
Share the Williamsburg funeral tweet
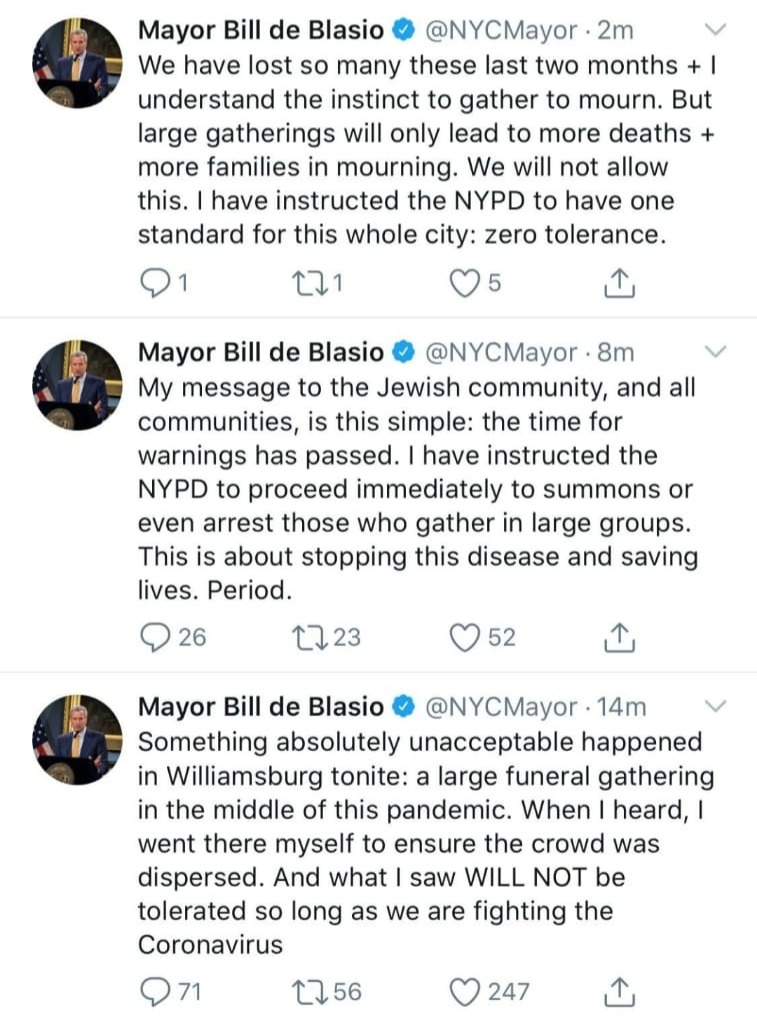pyautogui.click(x=621, y=991)
